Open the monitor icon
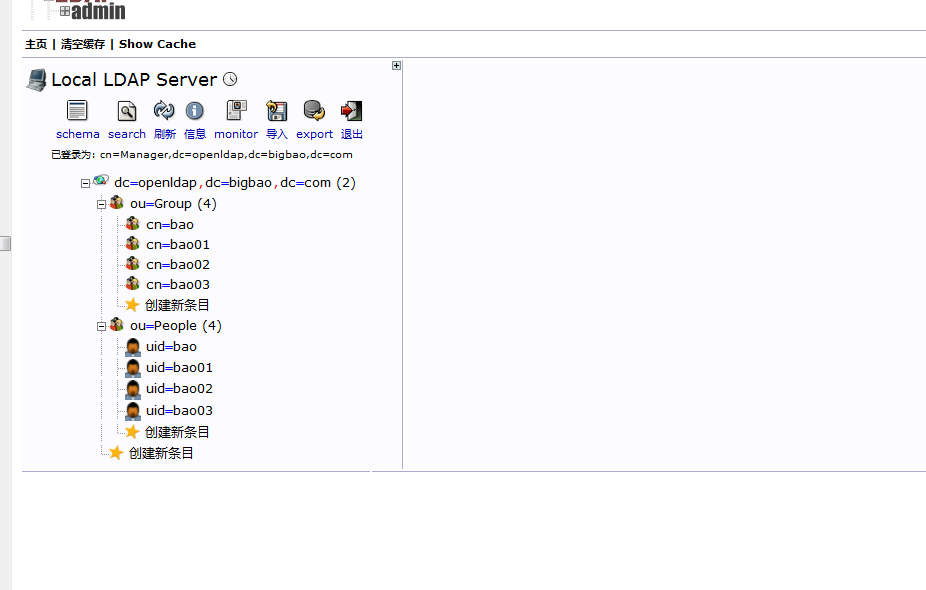This screenshot has width=926, height=590. [x=236, y=110]
